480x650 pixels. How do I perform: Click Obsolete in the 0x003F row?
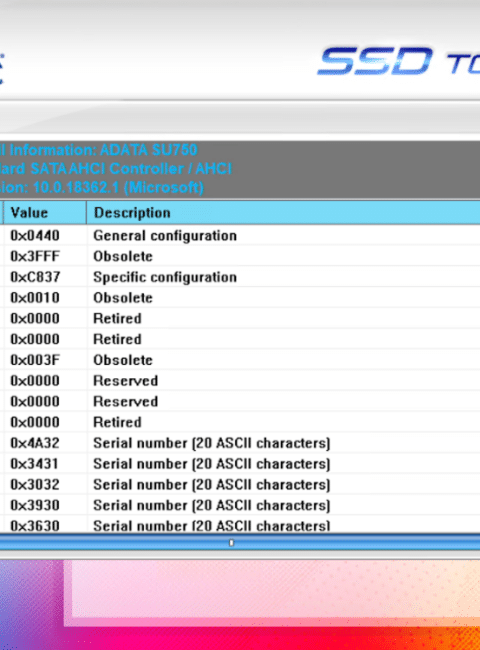123,360
